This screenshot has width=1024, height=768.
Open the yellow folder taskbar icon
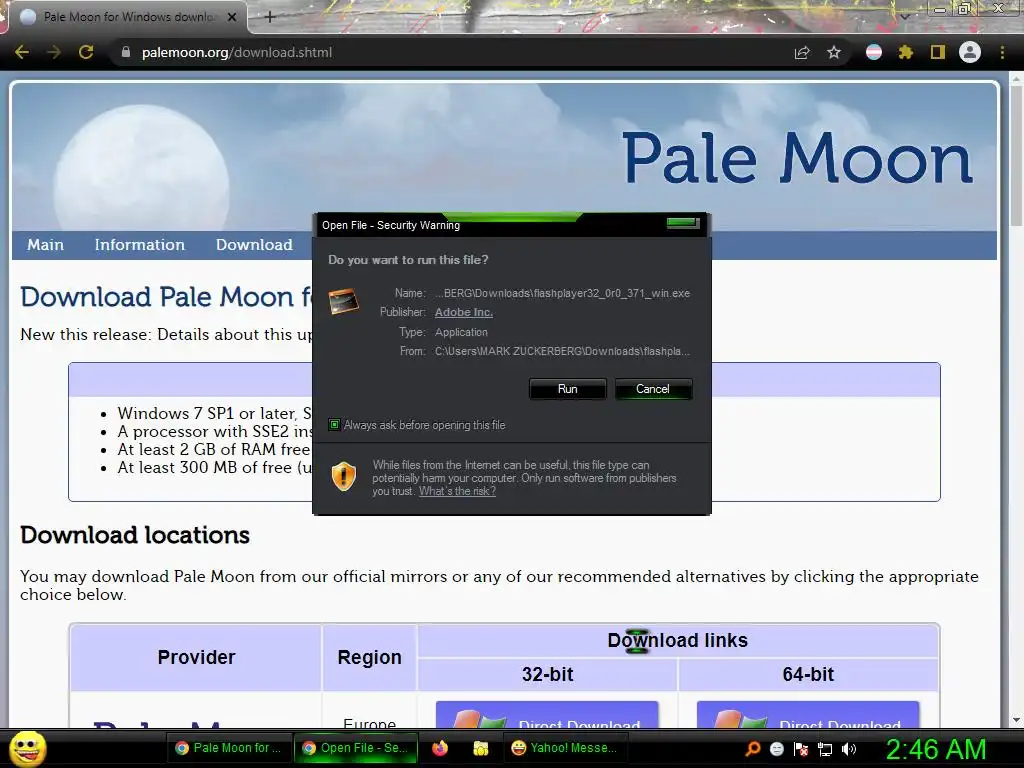[x=481, y=748]
